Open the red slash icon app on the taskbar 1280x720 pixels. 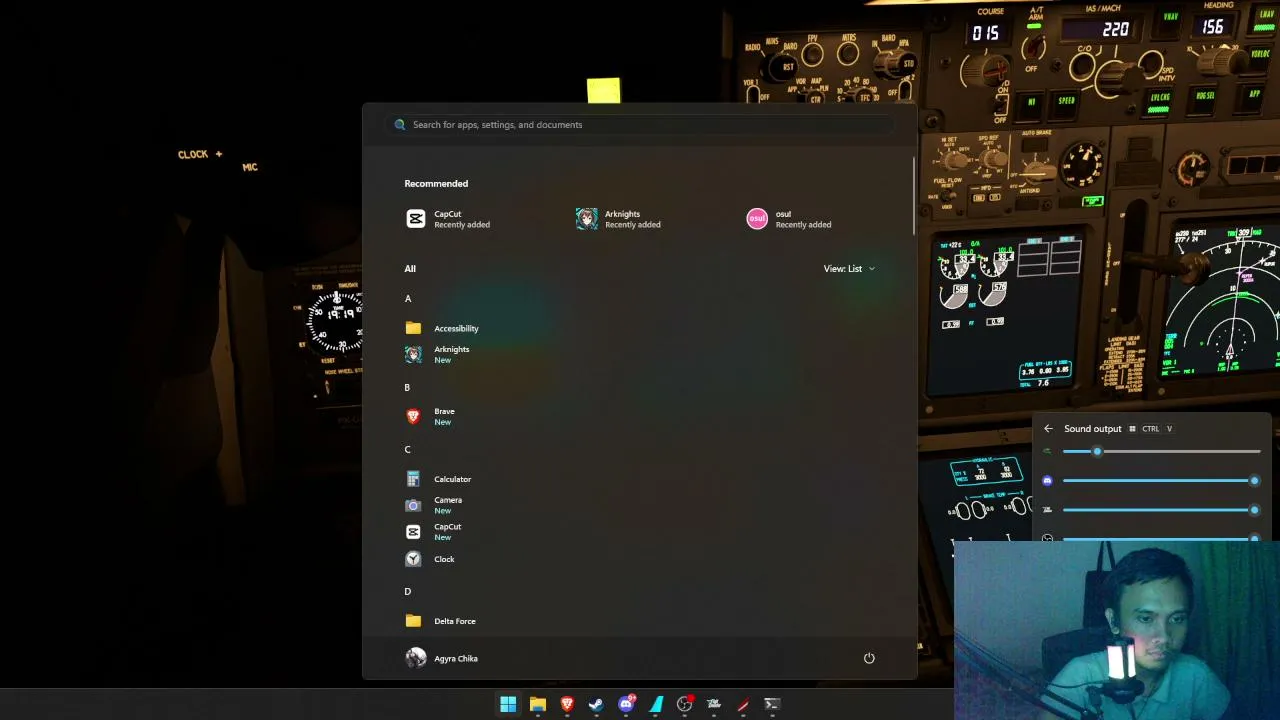pos(743,704)
